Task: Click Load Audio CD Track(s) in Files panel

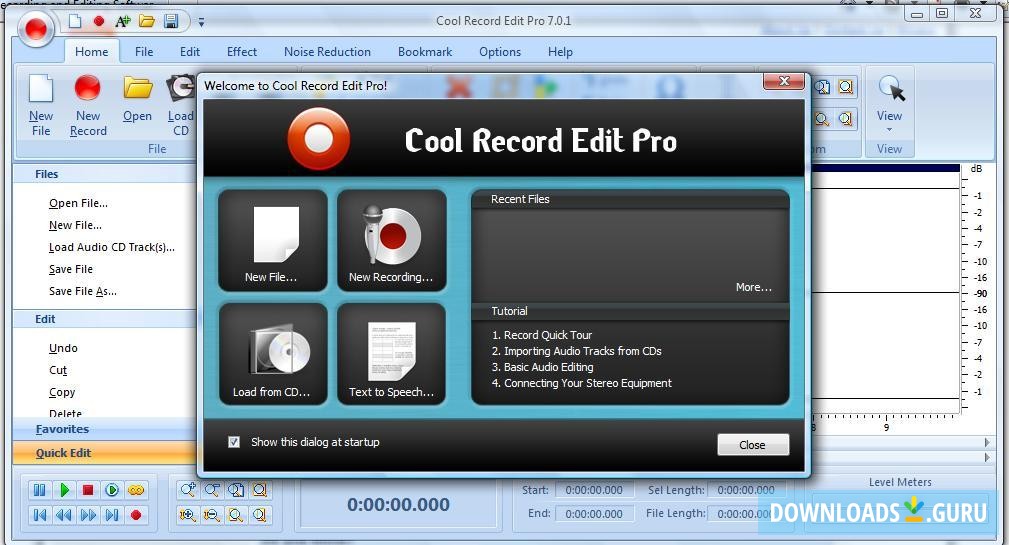Action: coord(112,247)
